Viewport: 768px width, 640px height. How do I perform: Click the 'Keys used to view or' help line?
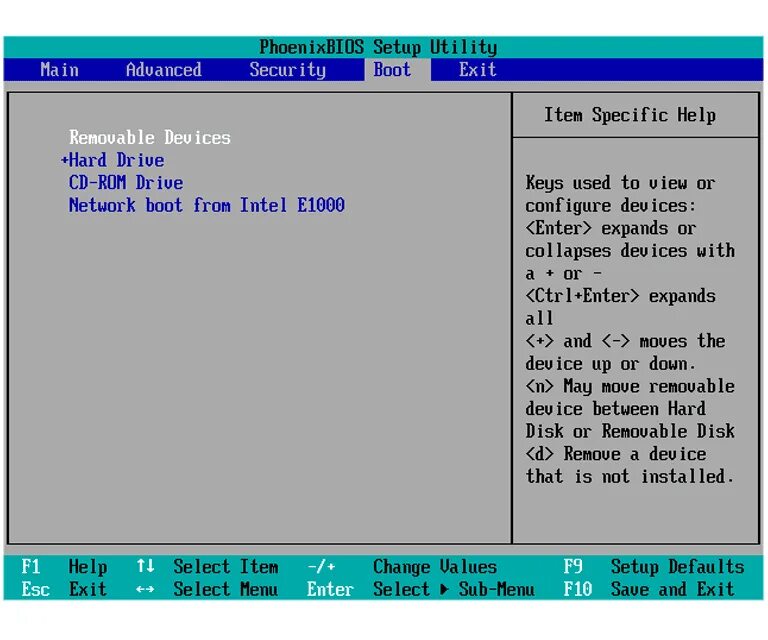tap(621, 183)
